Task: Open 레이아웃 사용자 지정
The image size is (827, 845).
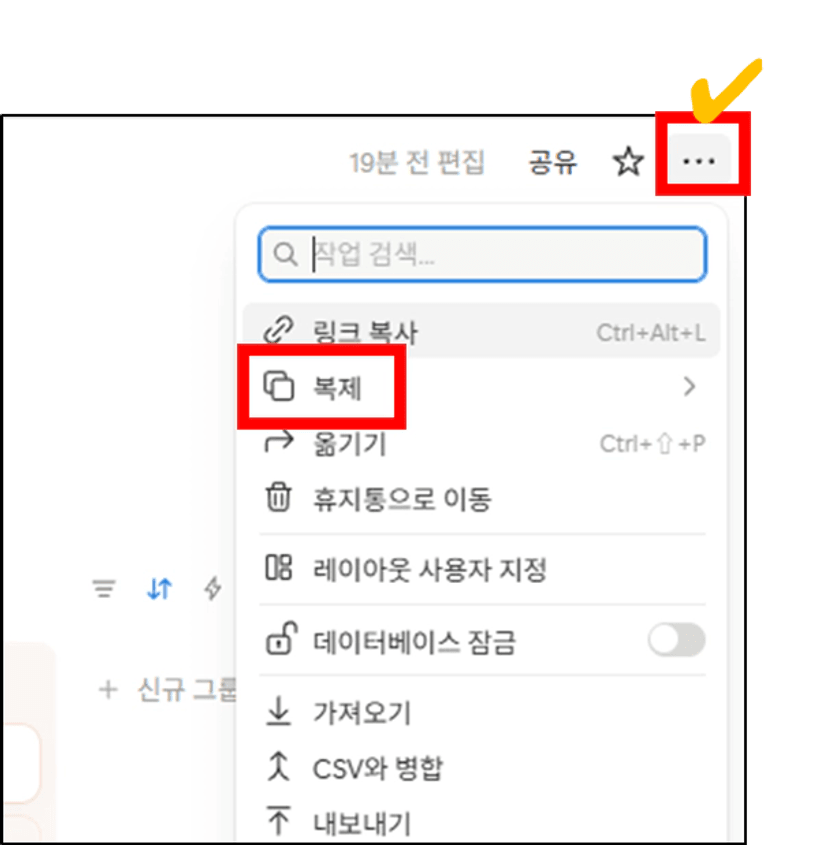Action: click(481, 569)
